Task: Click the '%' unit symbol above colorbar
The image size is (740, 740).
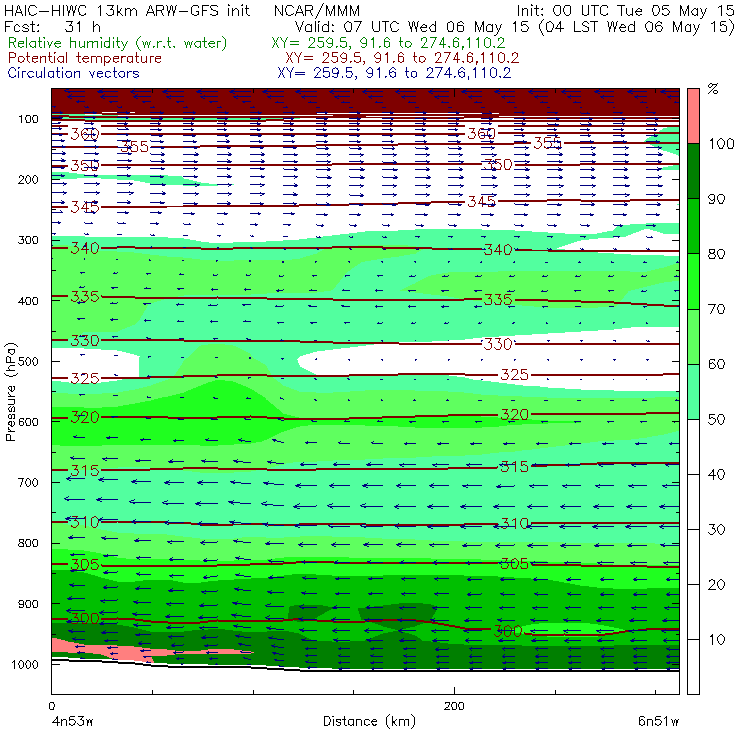Action: click(x=713, y=89)
